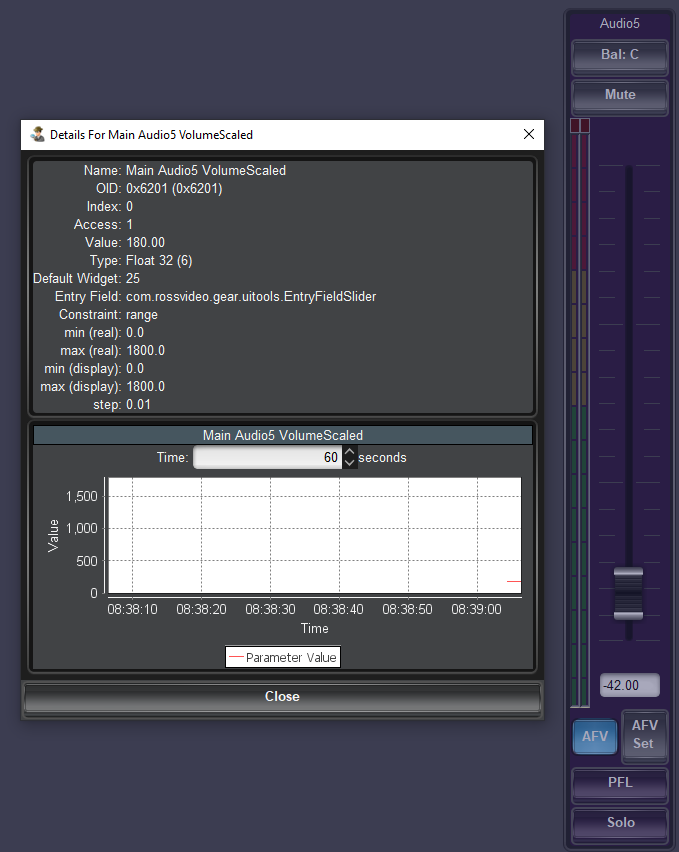
Task: Open the Bal: C balance control
Action: (x=620, y=55)
